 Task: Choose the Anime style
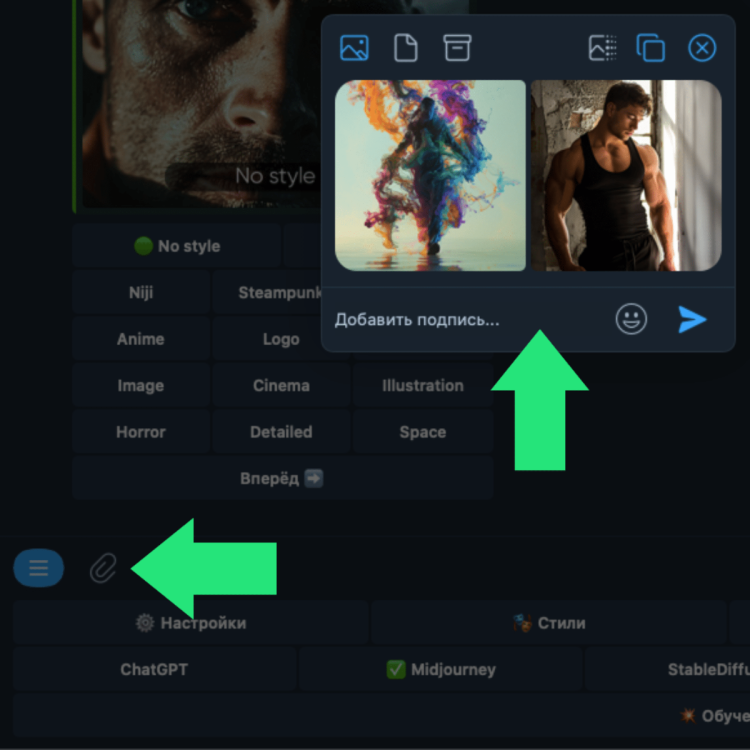point(140,339)
